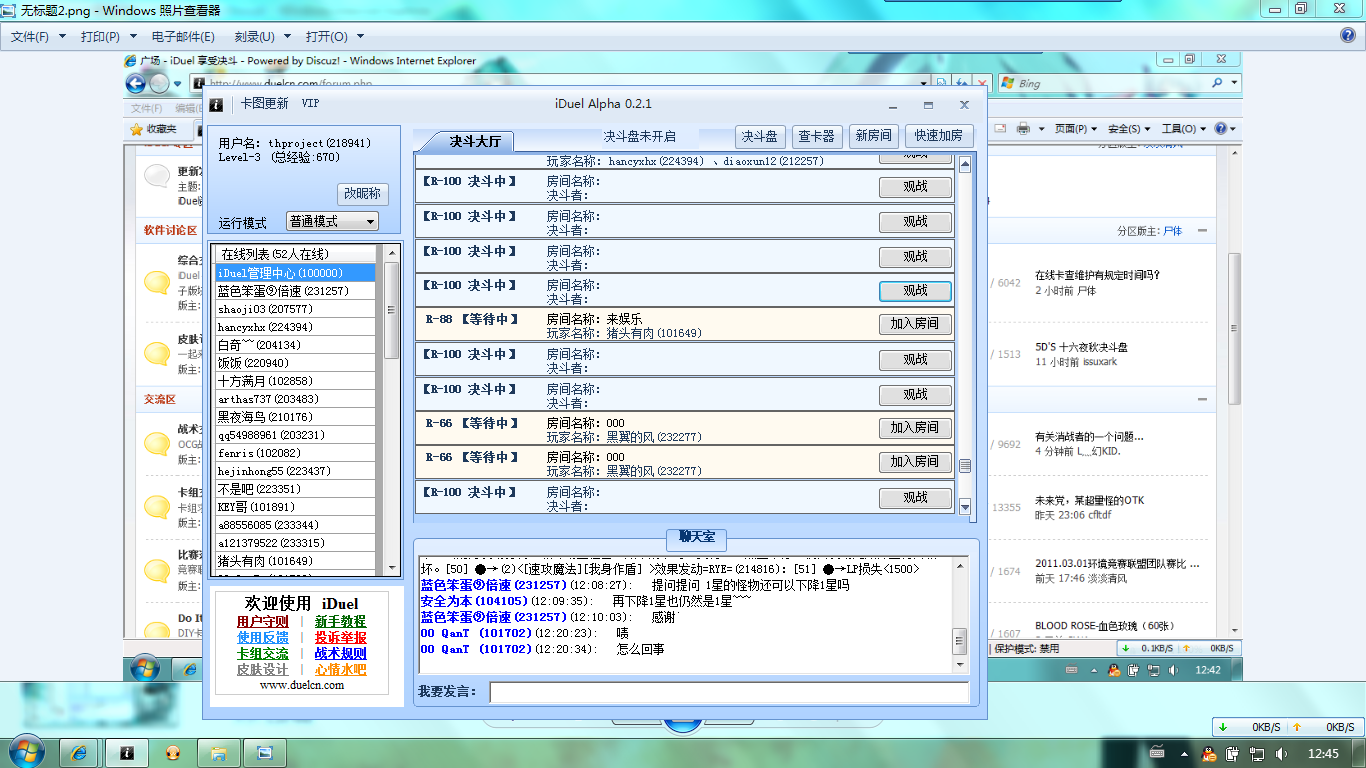Select user 蓝色笨蛋⑨倍速 in online list

tap(295, 291)
